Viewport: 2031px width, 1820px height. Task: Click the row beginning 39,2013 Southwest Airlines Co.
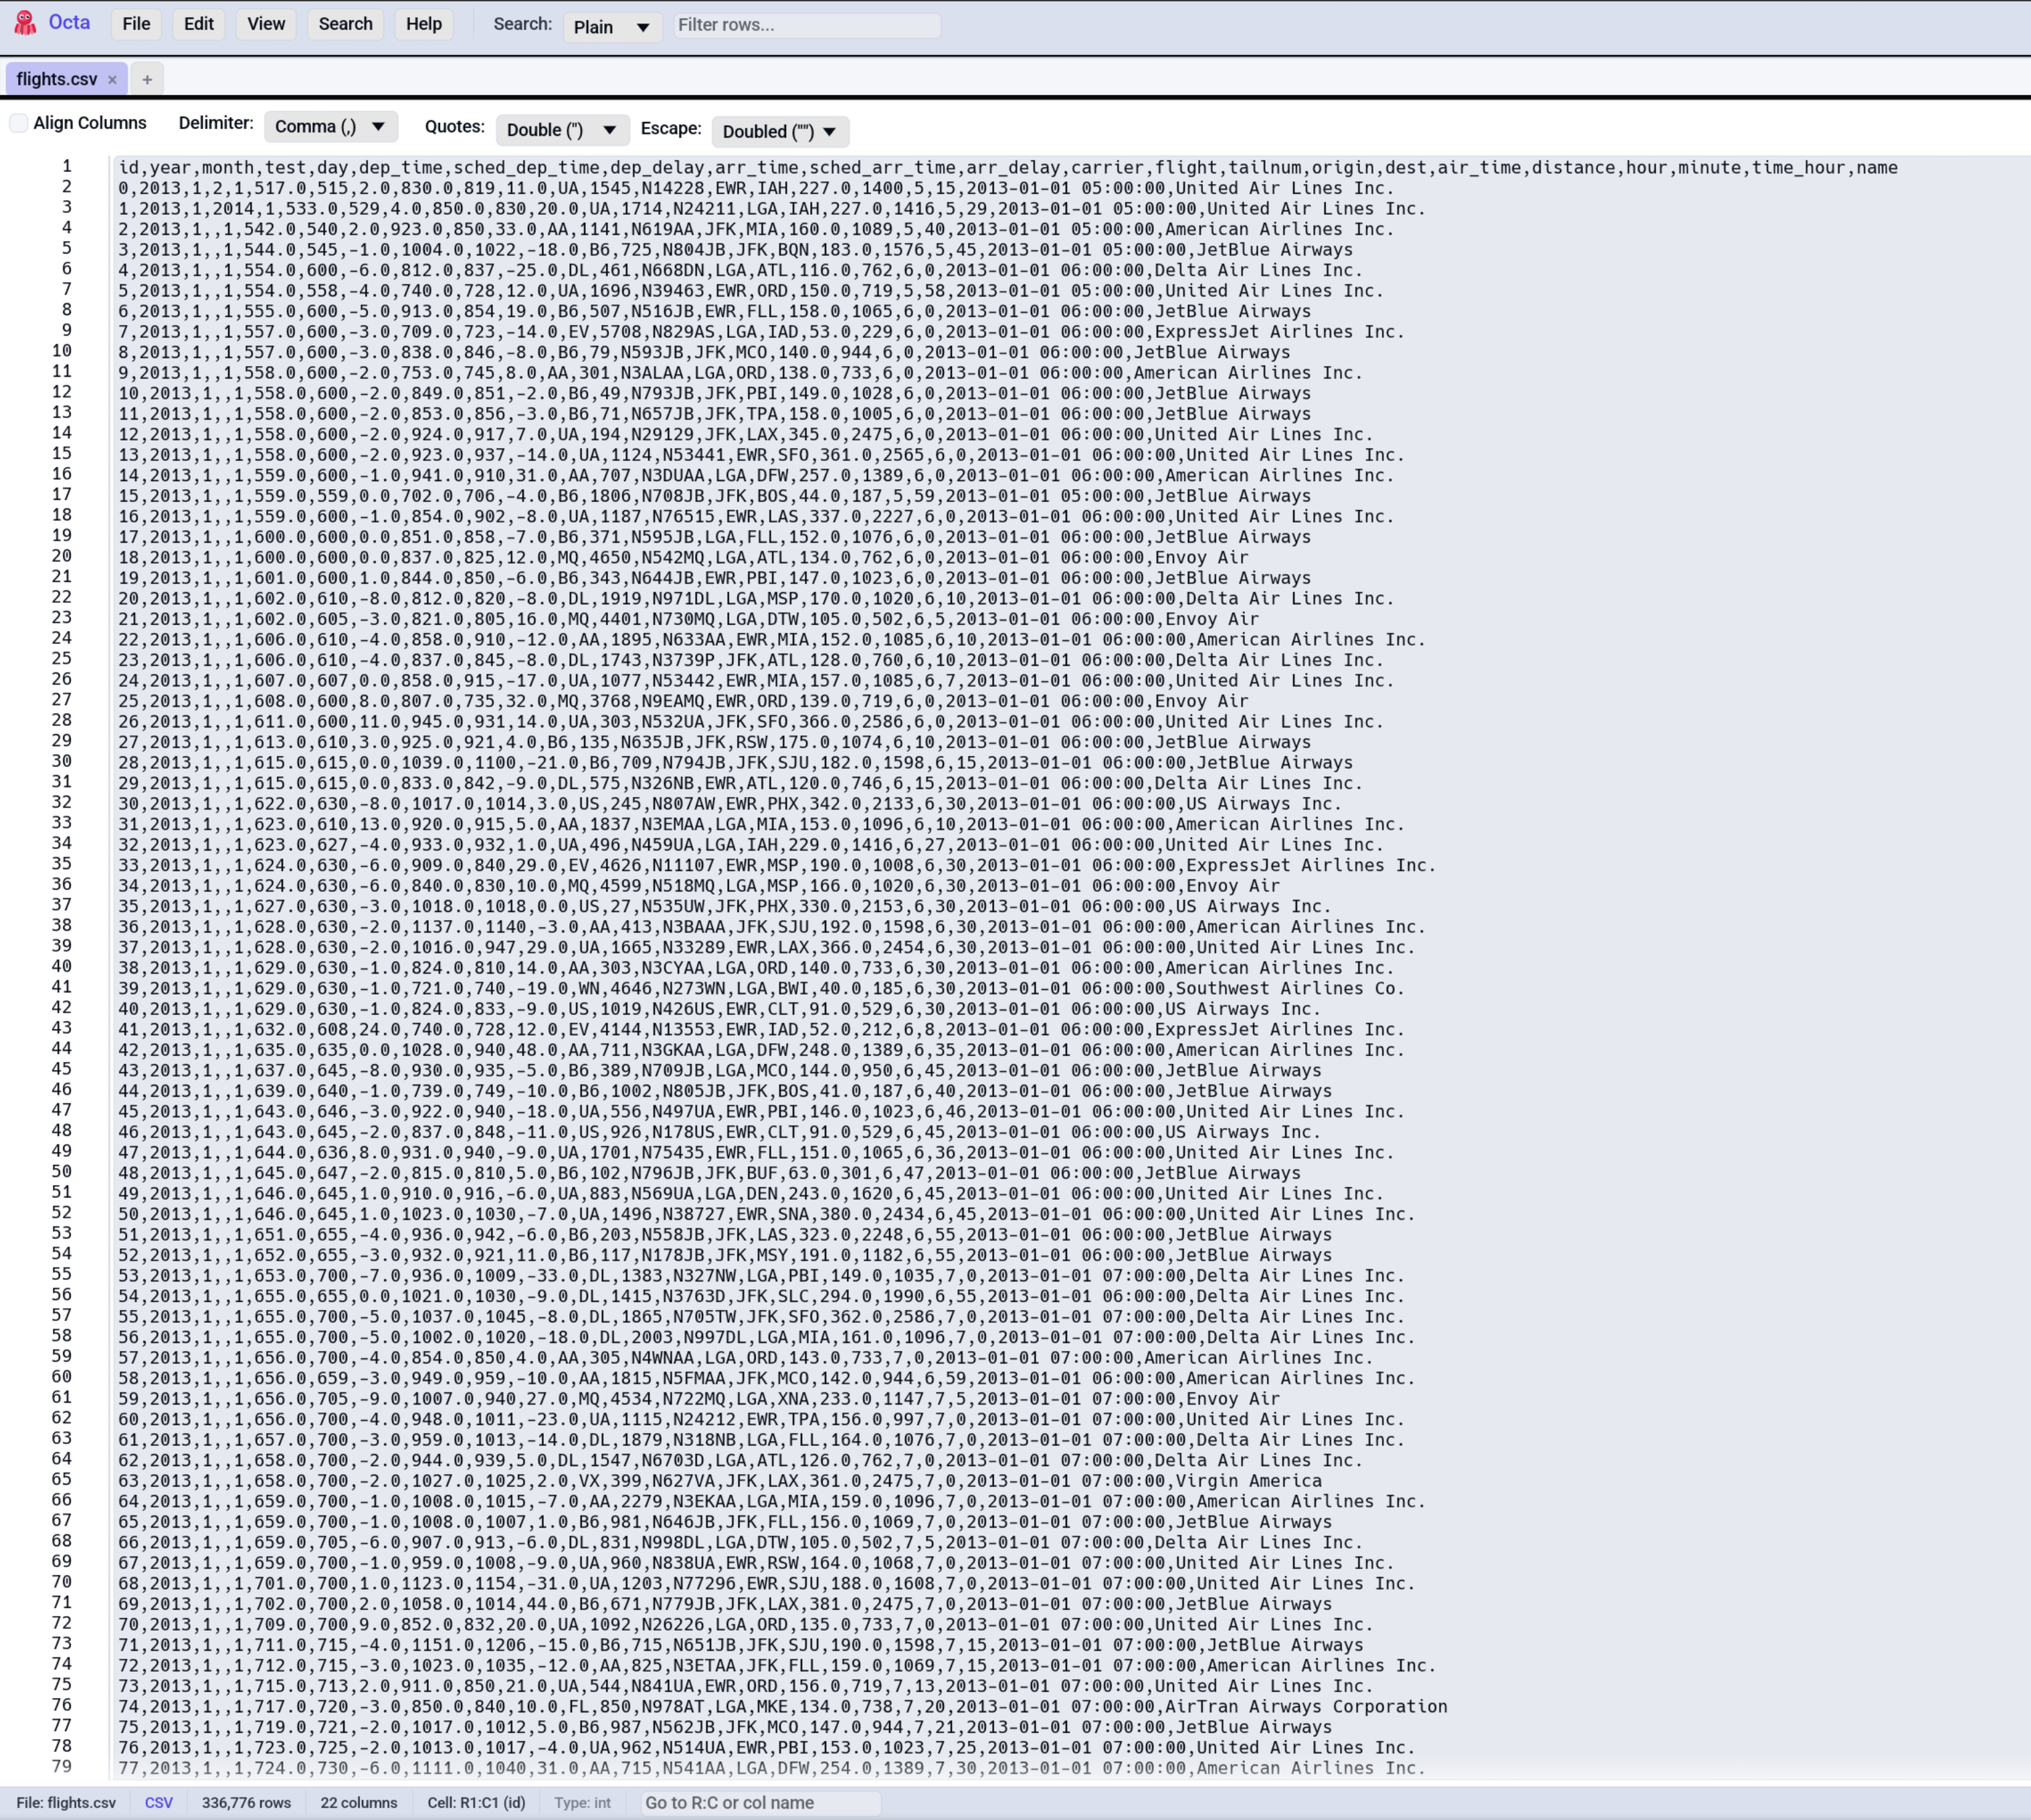(x=762, y=988)
